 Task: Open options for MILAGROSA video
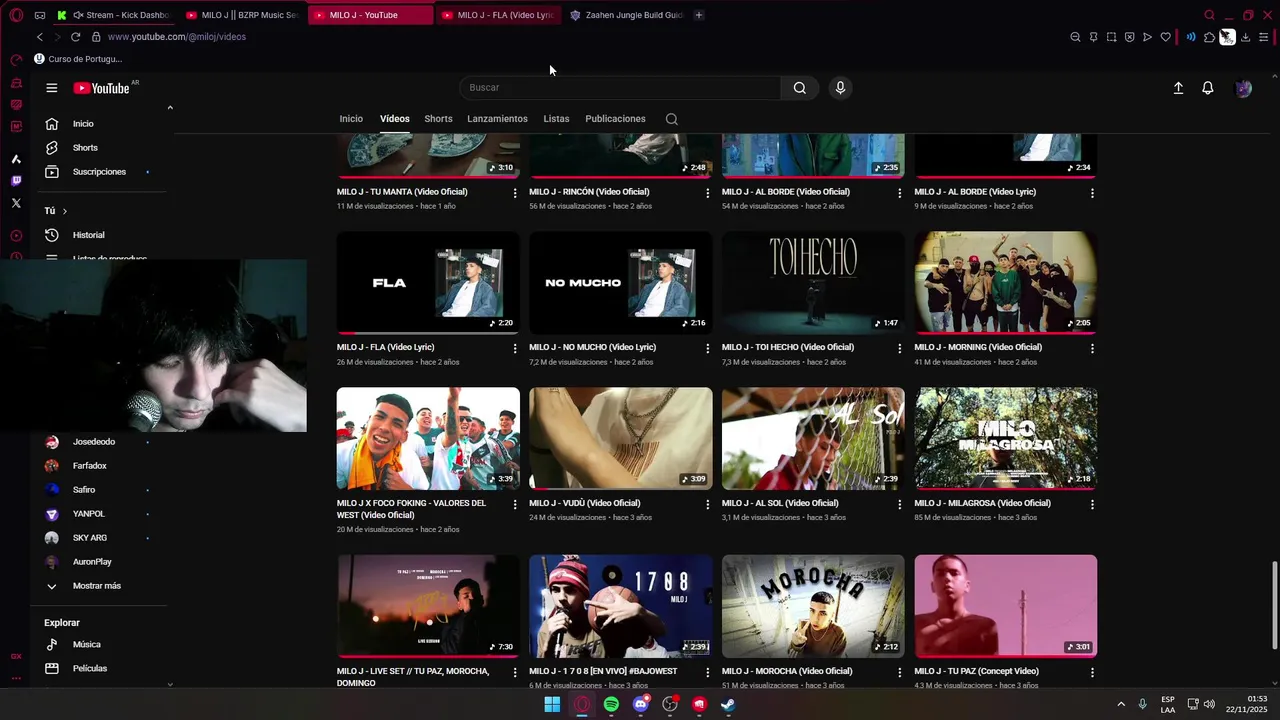pos(1092,505)
